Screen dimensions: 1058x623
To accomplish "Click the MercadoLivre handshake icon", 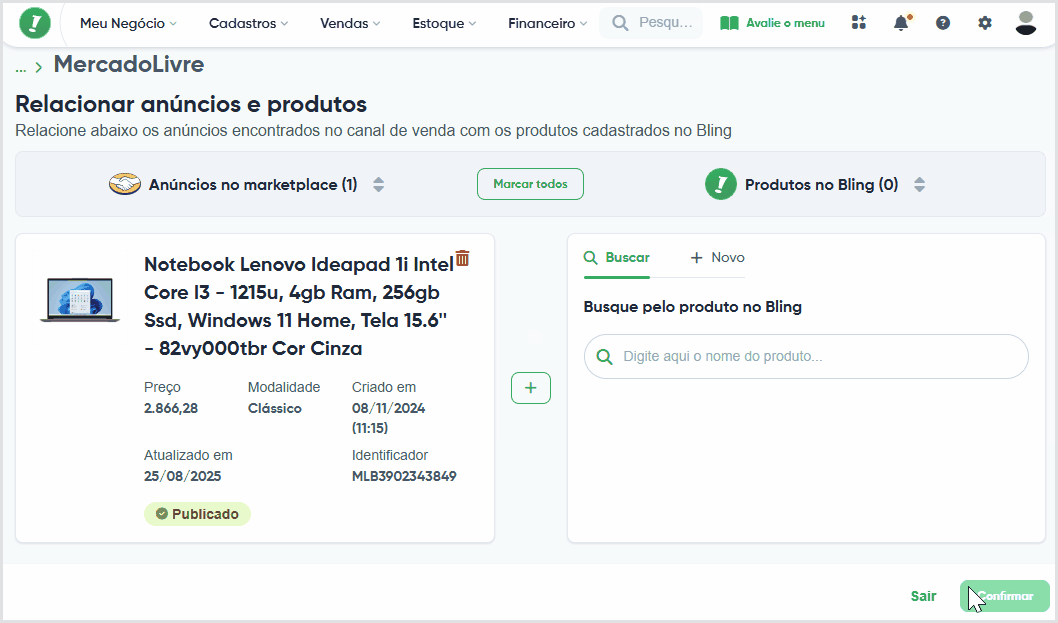I will (x=125, y=184).
